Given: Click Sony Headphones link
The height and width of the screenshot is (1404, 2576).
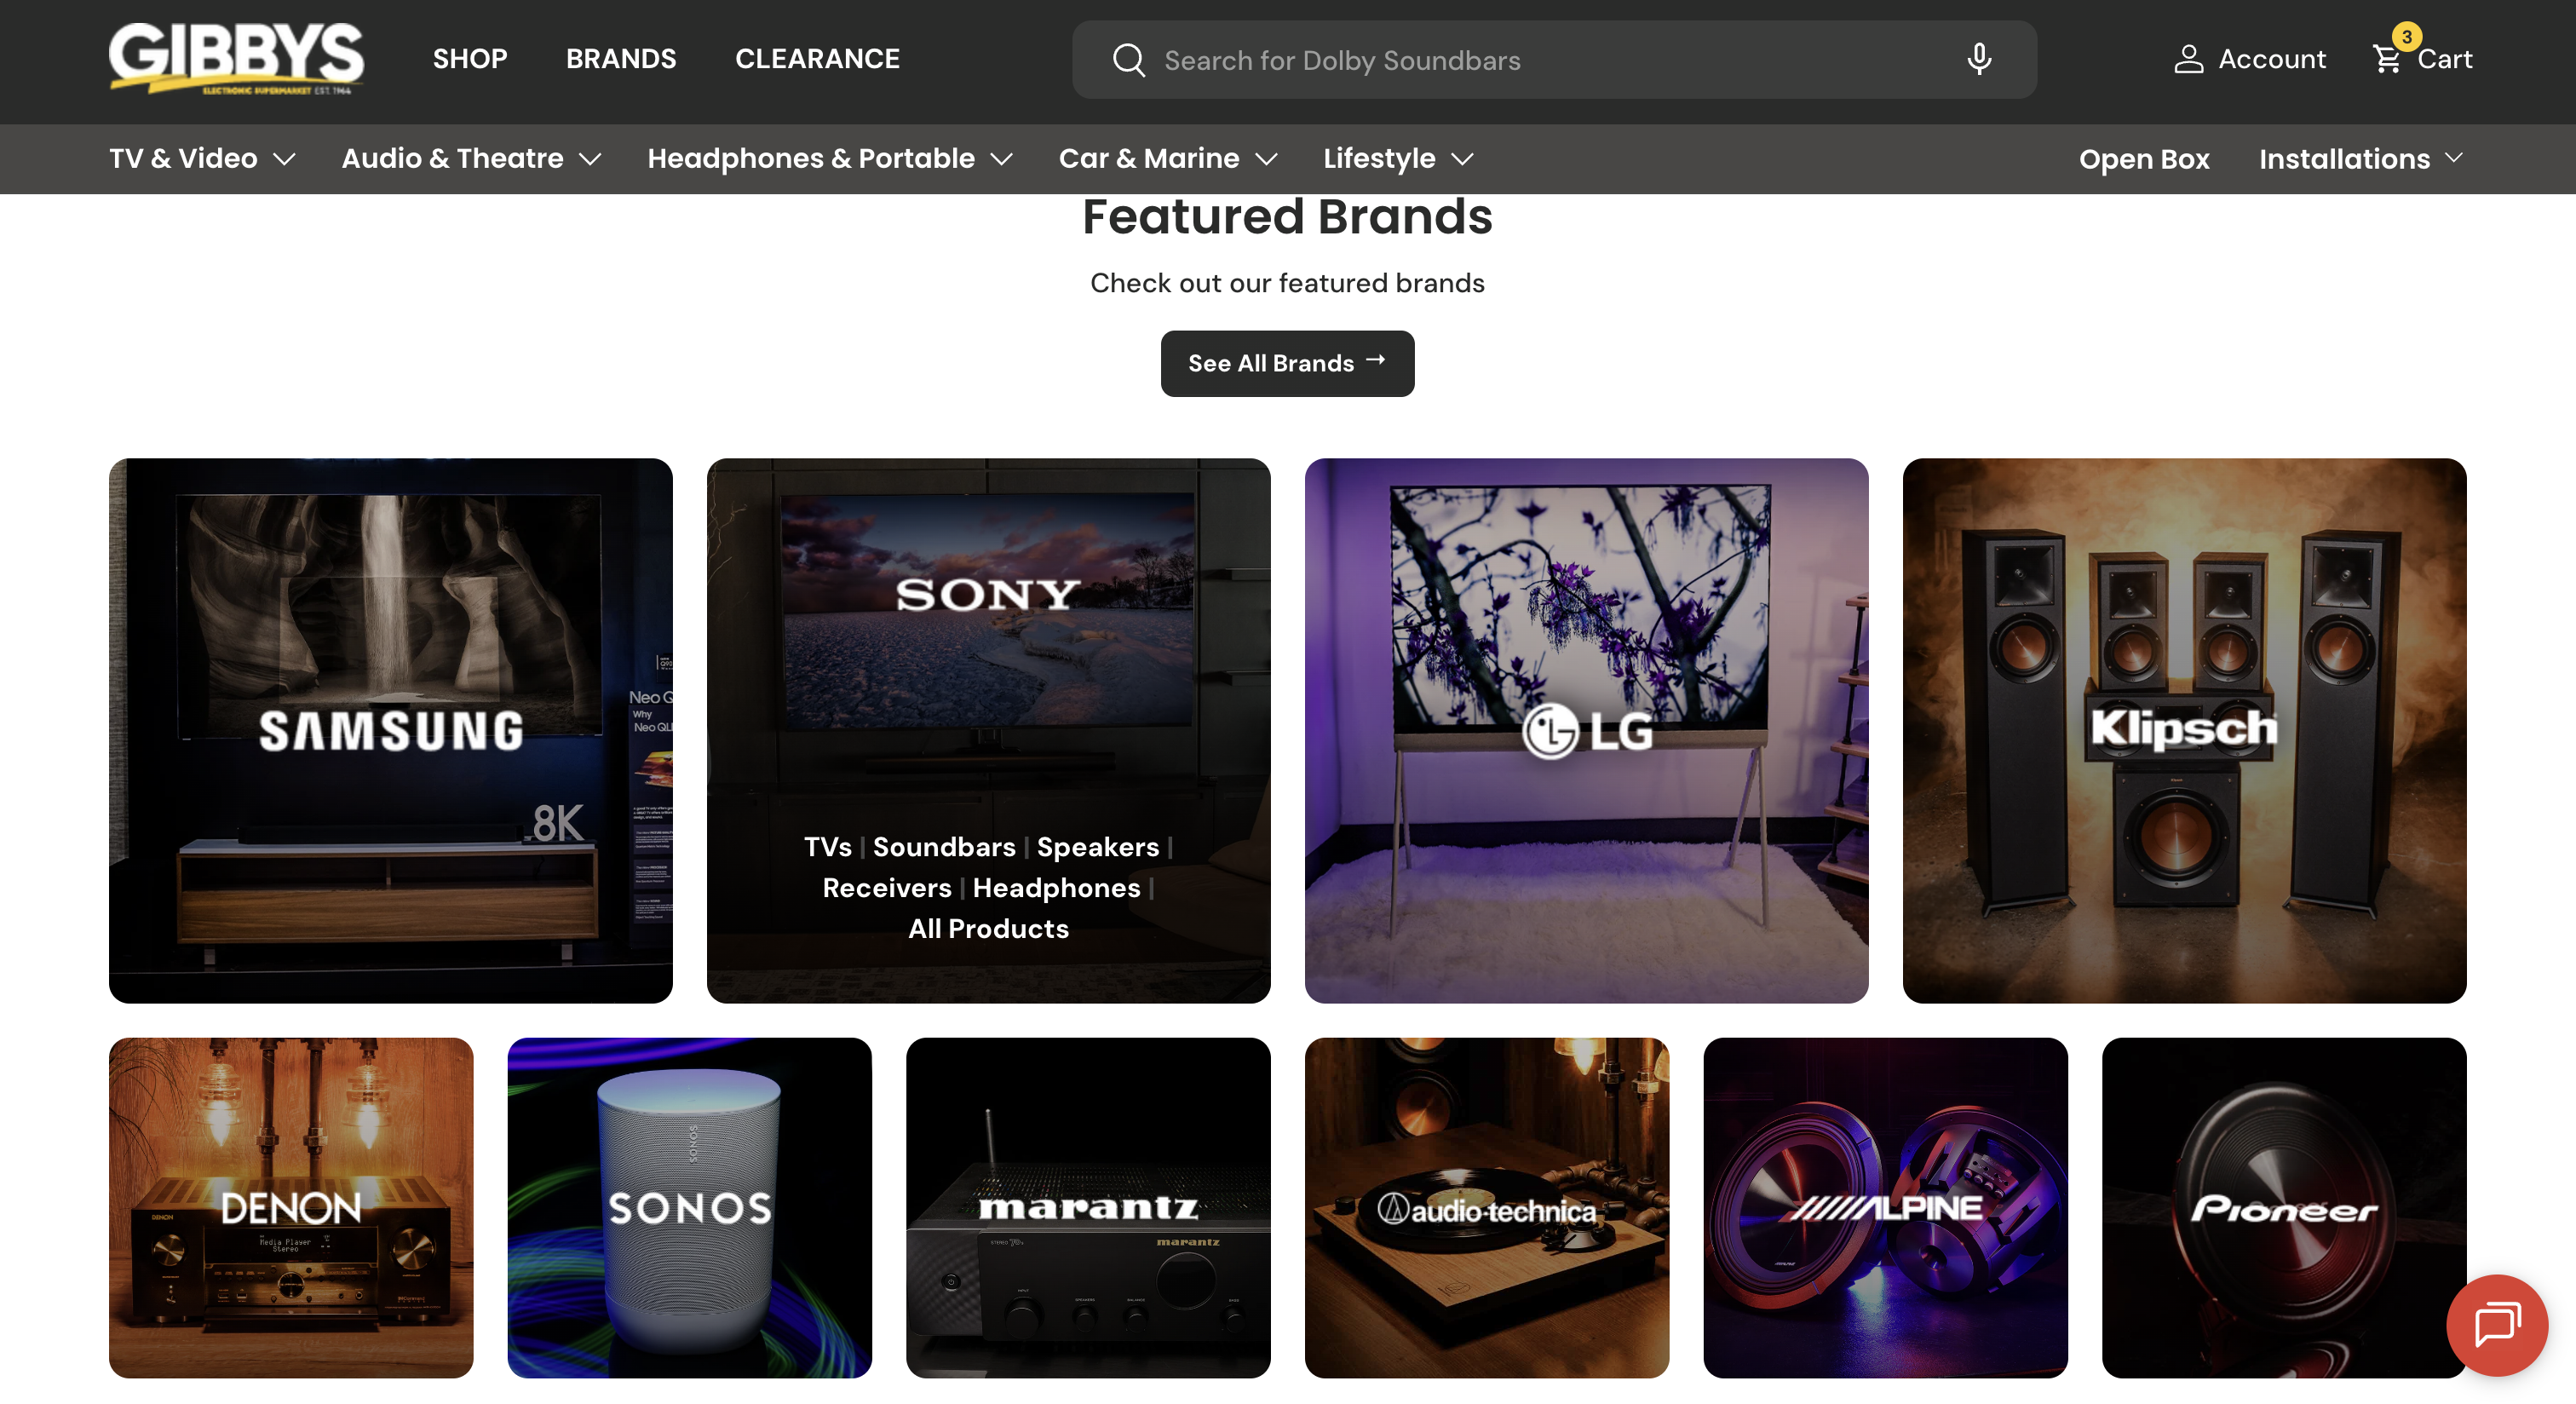Looking at the screenshot, I should tap(1056, 888).
